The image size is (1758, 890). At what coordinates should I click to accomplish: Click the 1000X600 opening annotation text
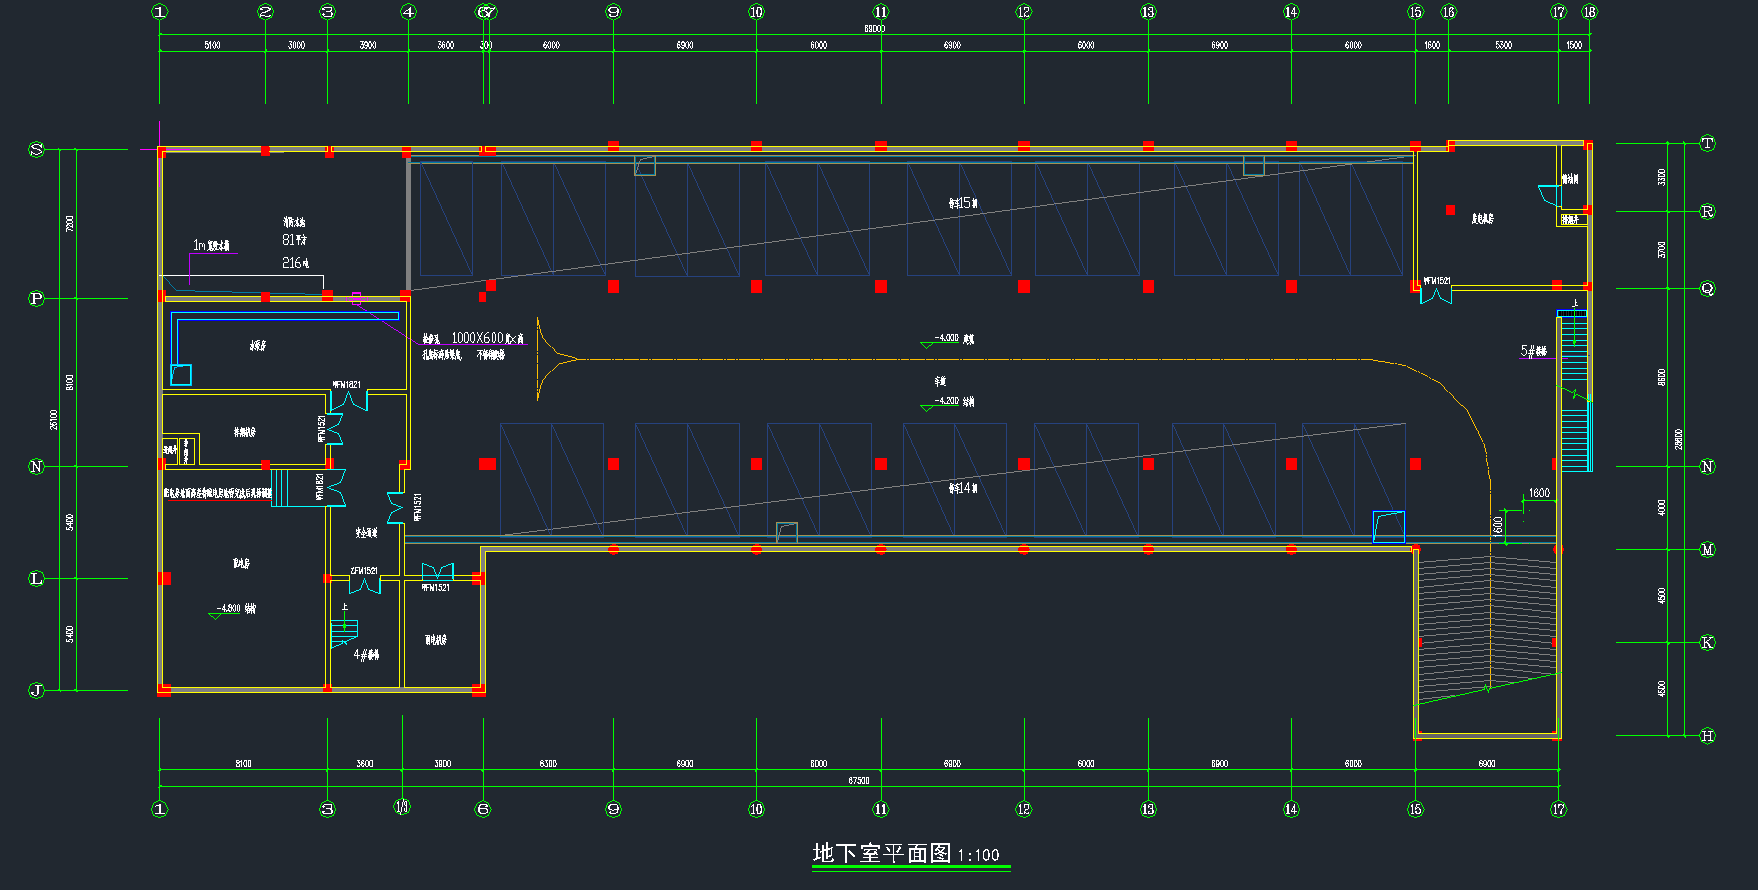(477, 338)
